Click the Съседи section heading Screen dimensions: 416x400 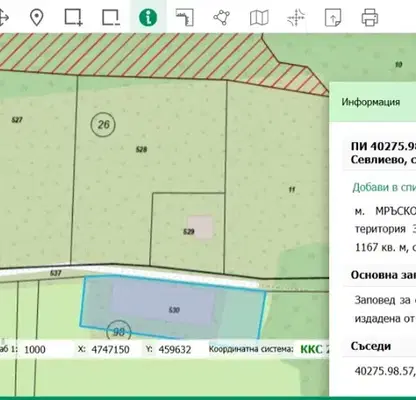tap(371, 346)
